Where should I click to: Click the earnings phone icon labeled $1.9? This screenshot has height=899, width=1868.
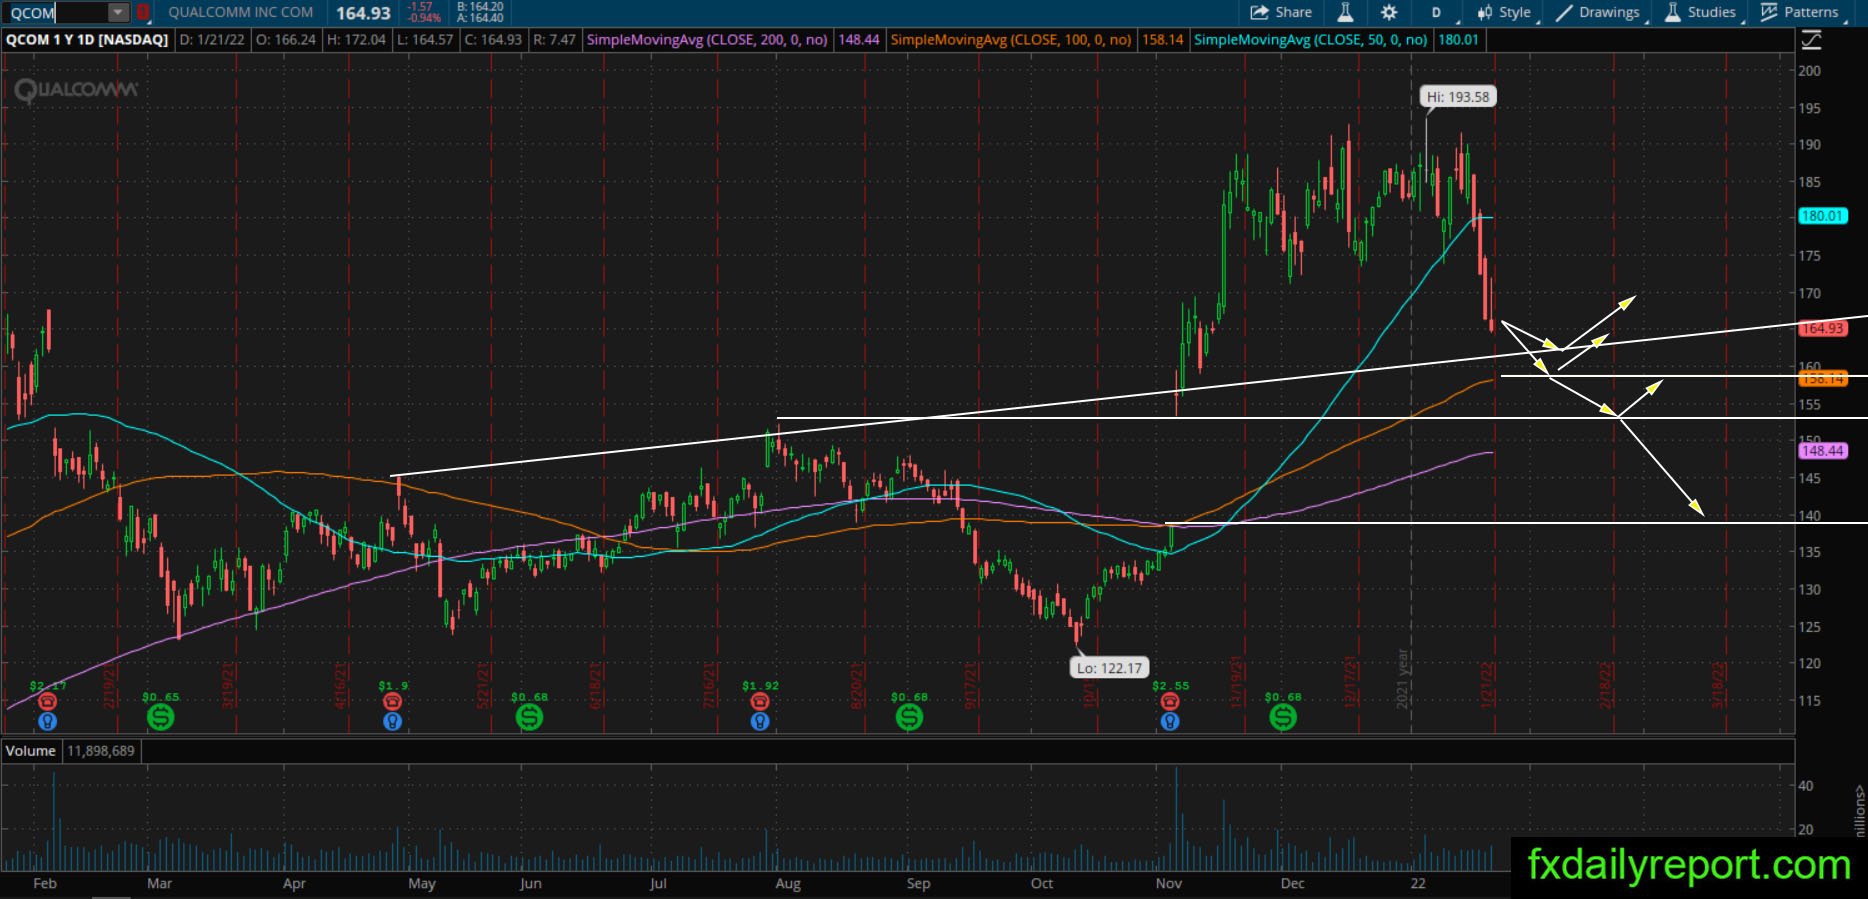coord(393,701)
